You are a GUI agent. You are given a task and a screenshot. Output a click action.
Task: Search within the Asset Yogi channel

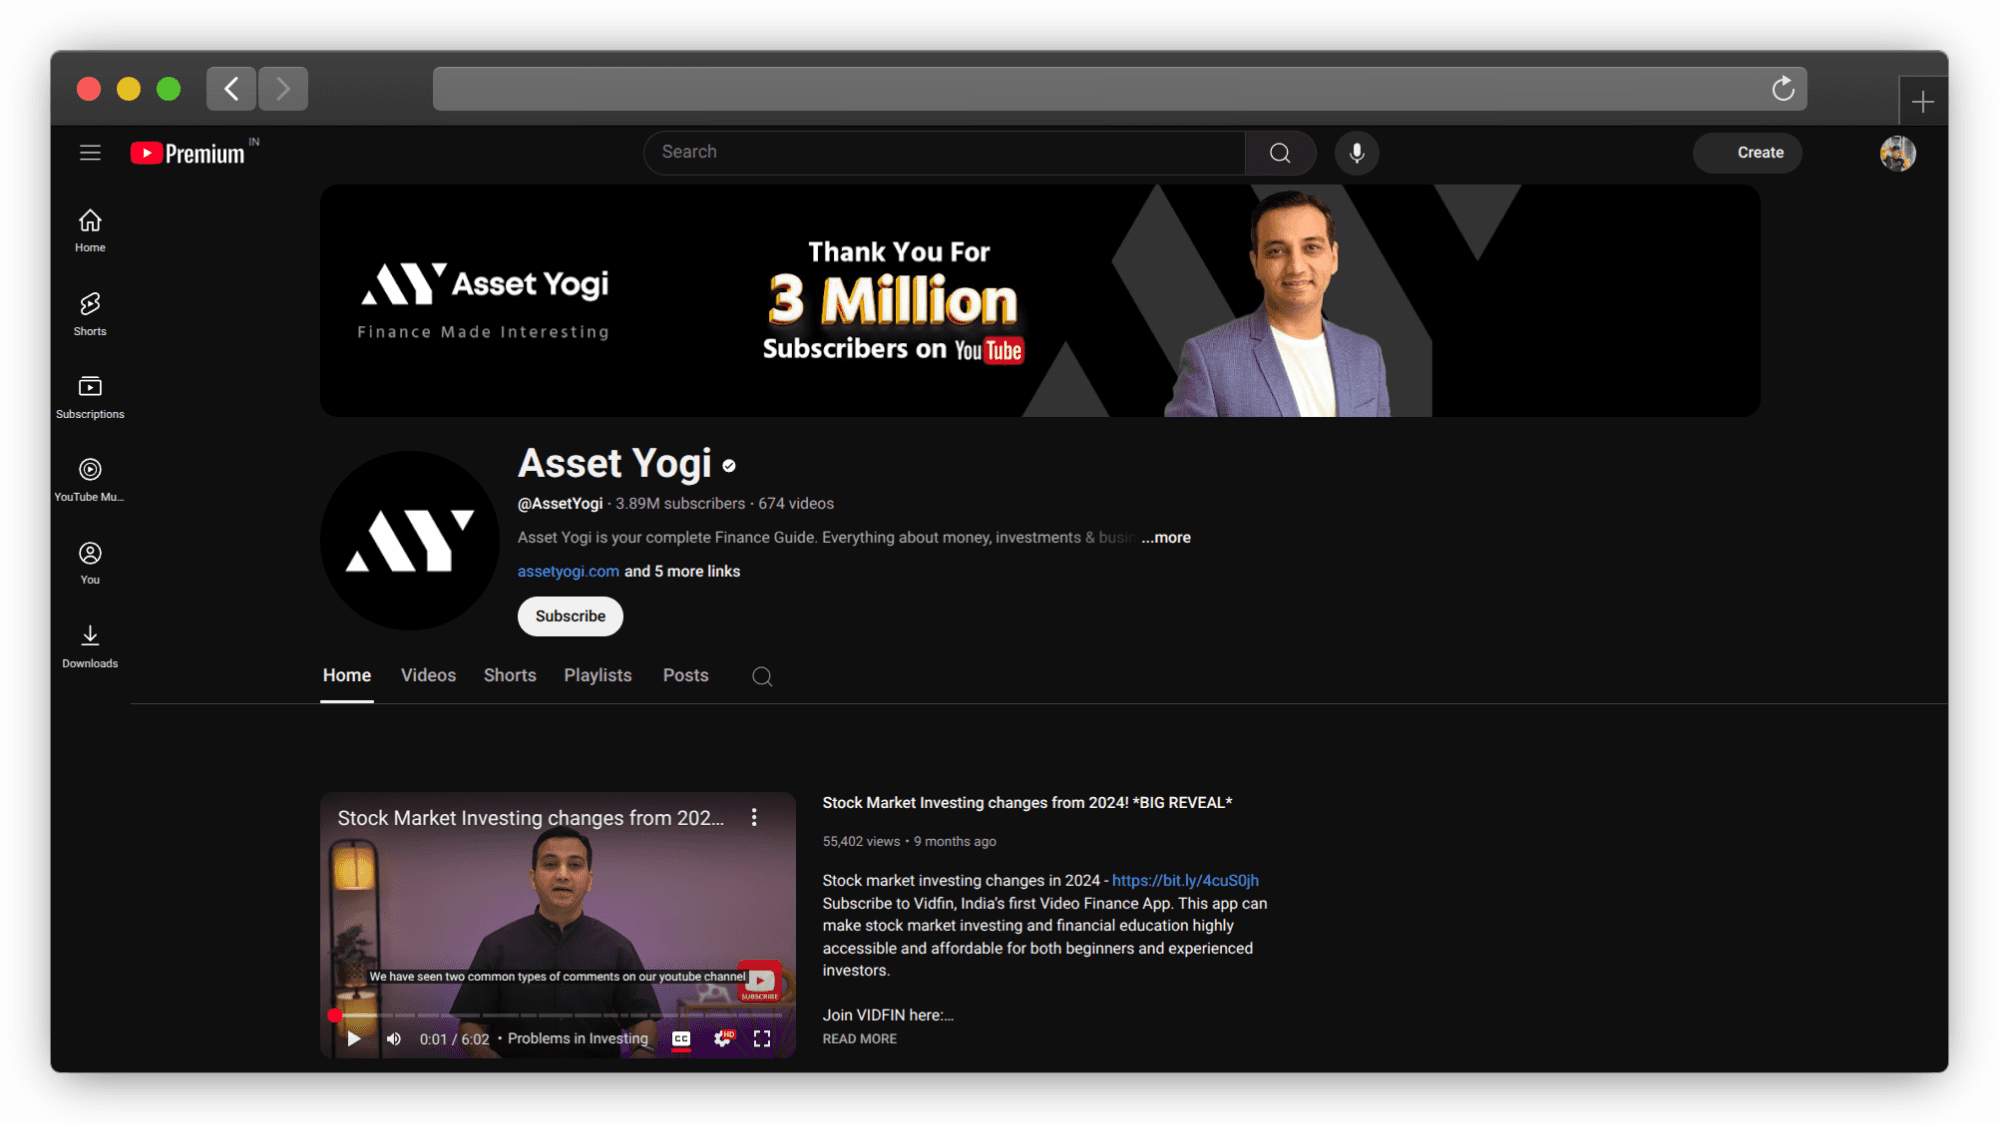coord(762,677)
